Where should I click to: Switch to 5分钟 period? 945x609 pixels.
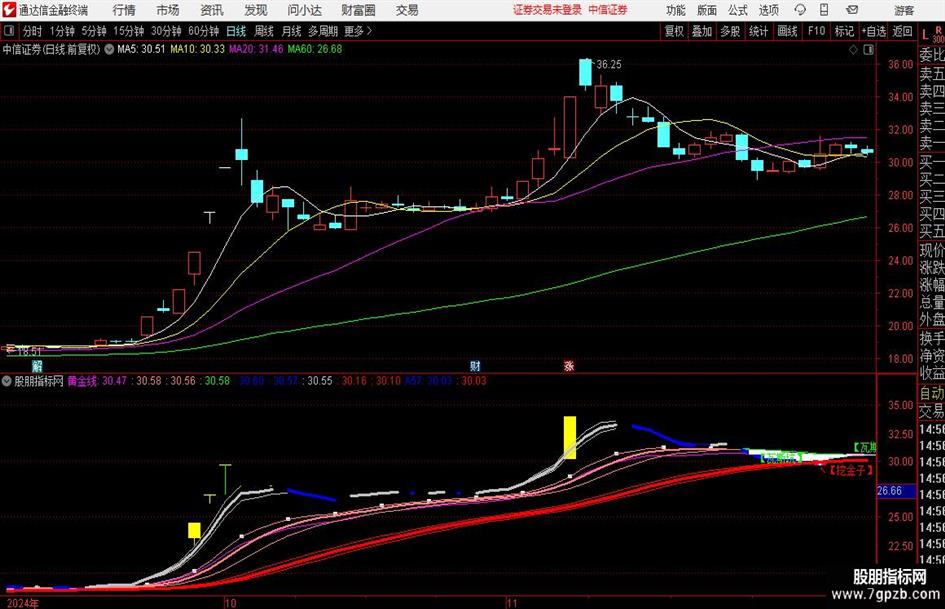[x=94, y=31]
